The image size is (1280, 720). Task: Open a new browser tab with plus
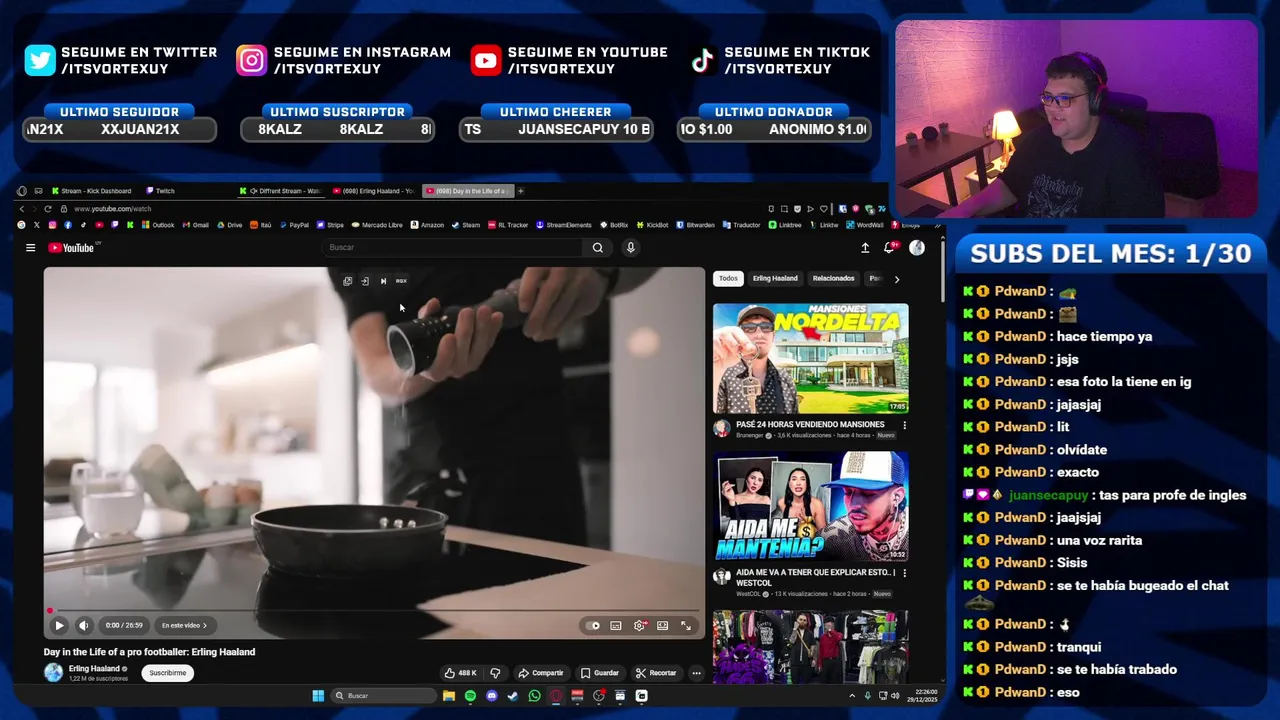[x=520, y=191]
